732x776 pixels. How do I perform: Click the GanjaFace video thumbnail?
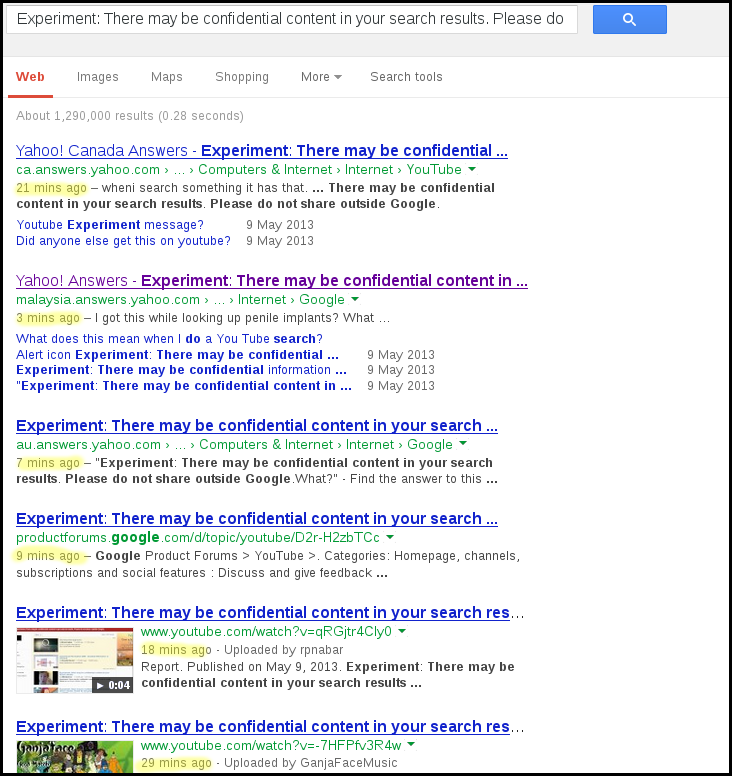click(75, 757)
